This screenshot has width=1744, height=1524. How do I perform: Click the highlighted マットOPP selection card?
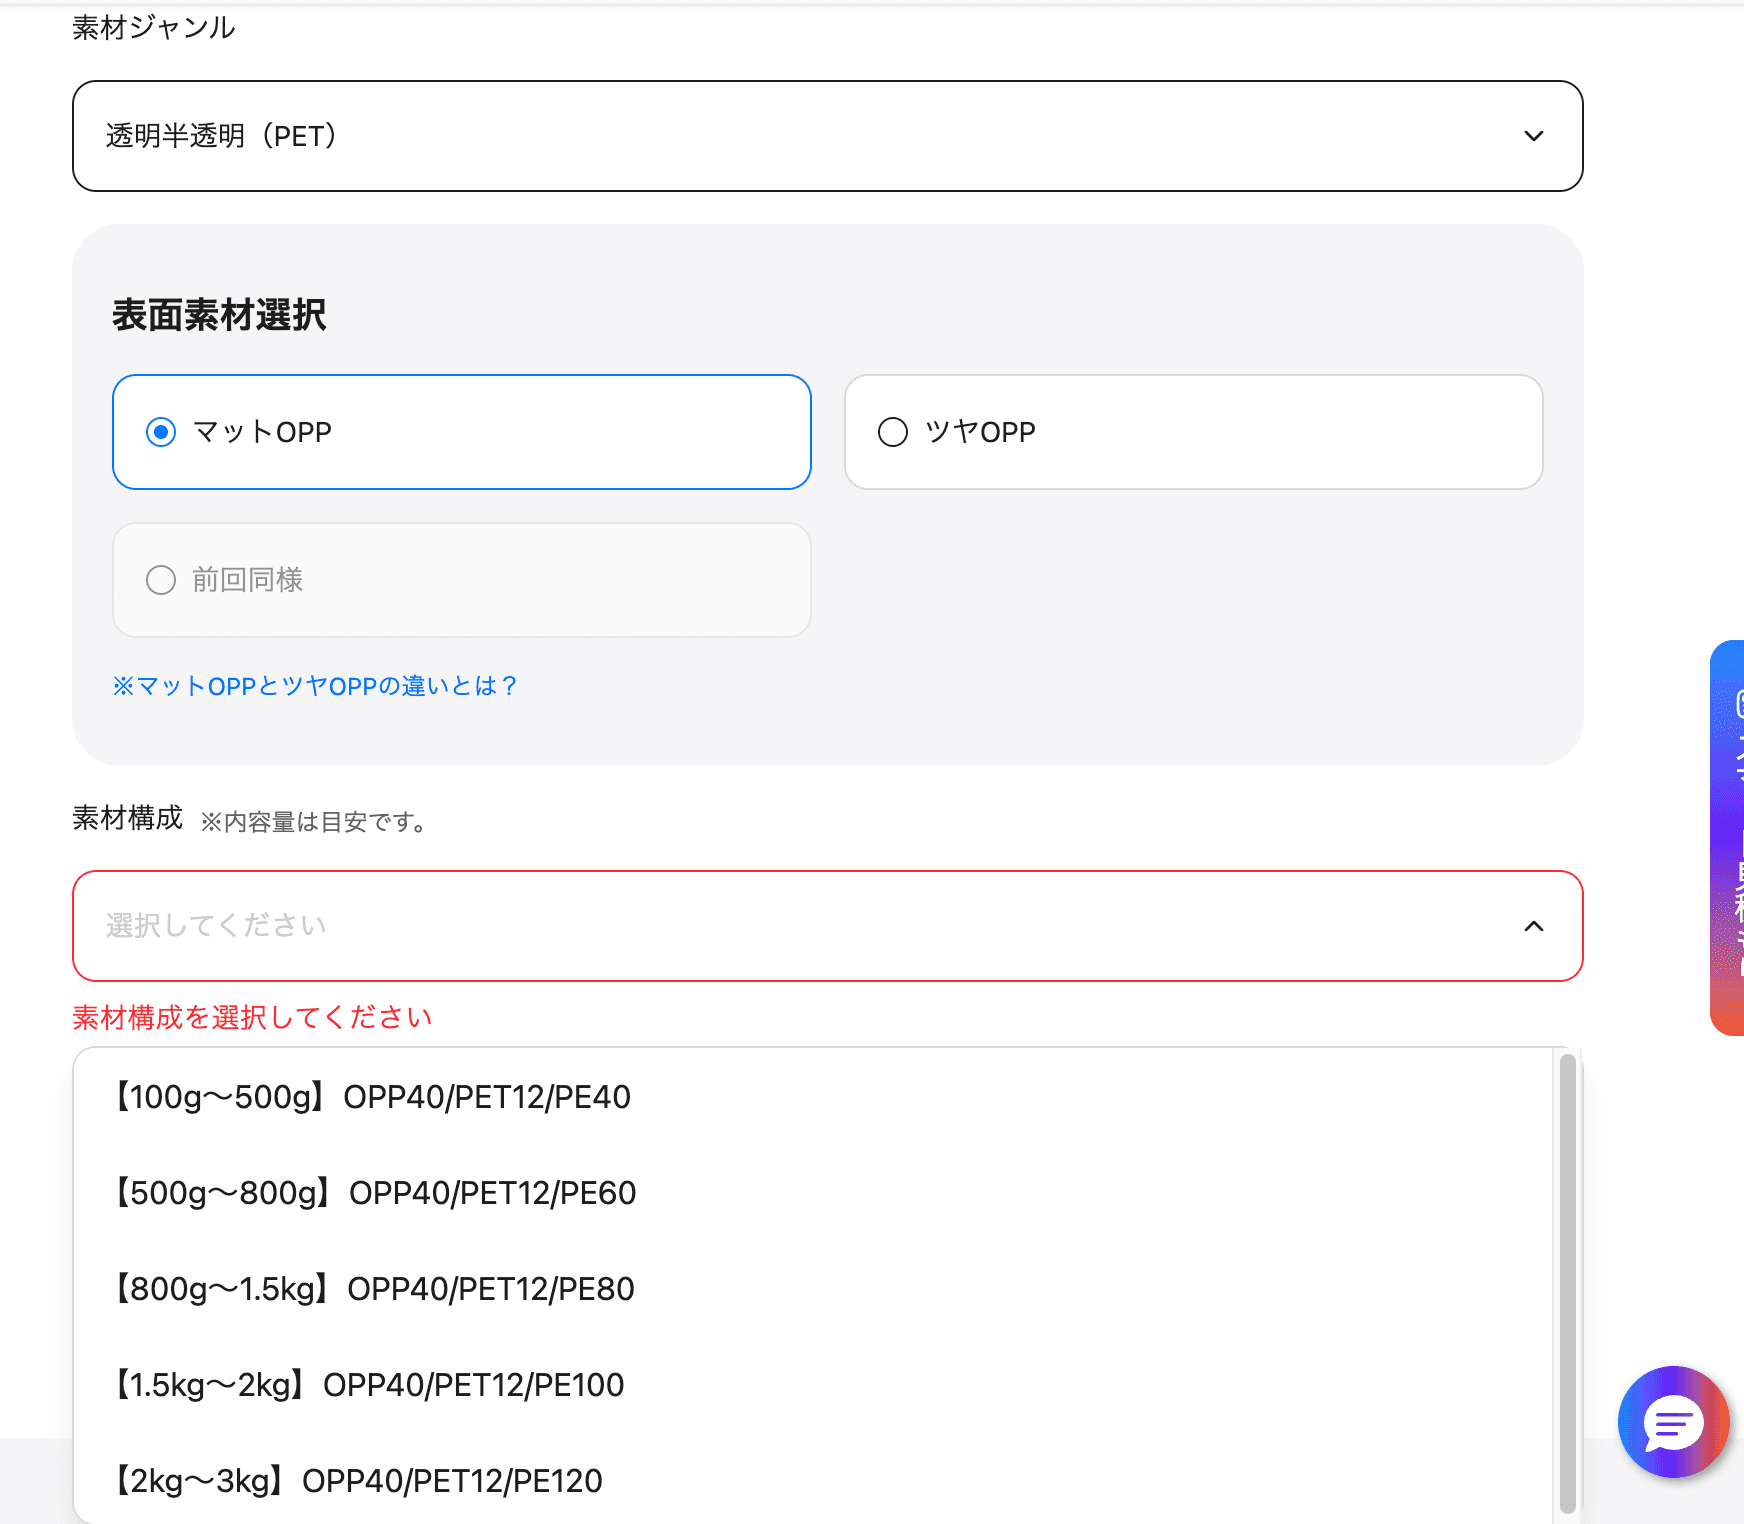(460, 432)
